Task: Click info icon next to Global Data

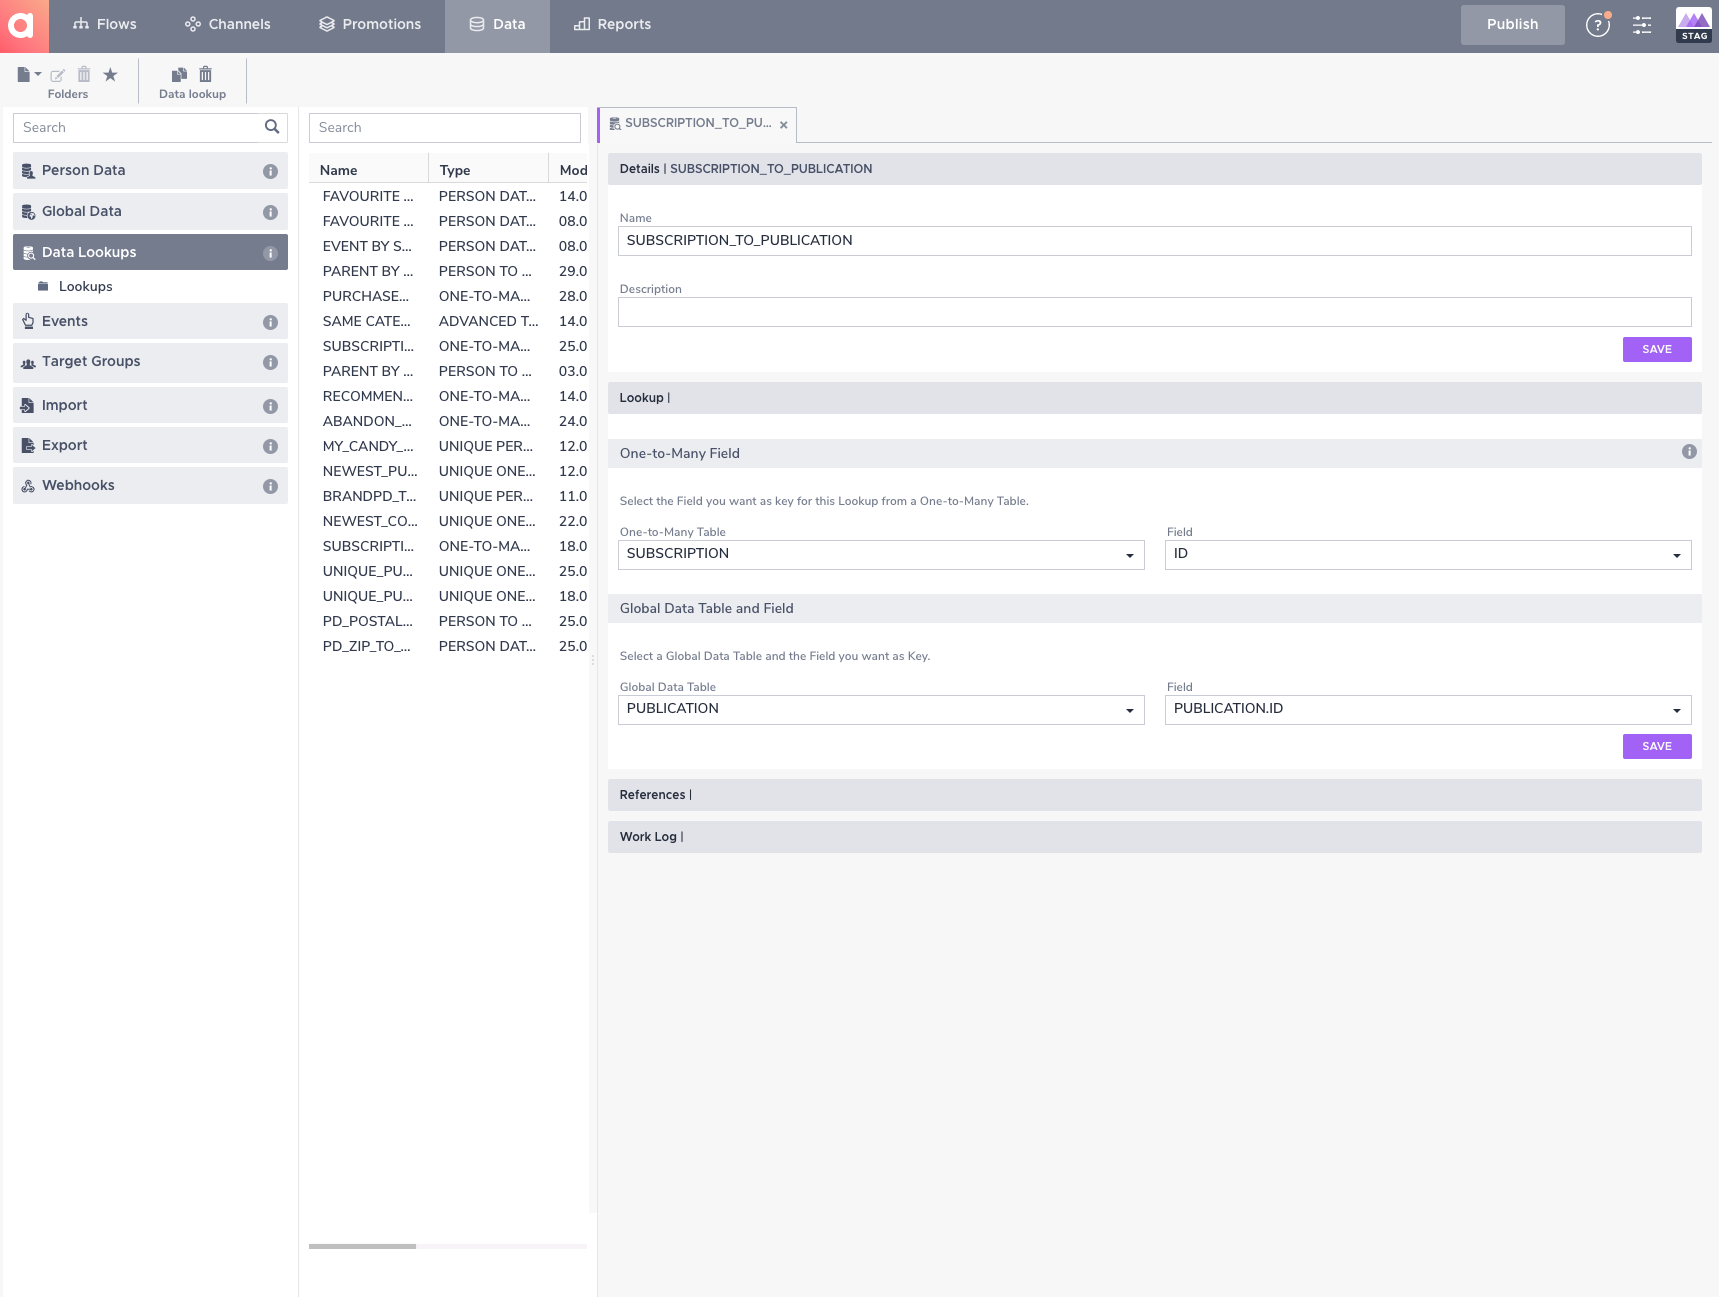Action: point(270,212)
